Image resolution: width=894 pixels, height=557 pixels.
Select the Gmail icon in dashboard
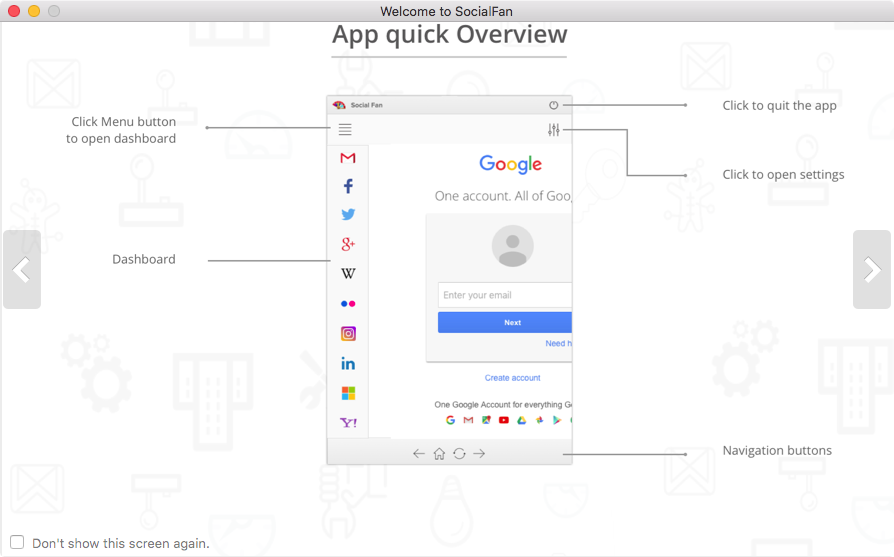[x=348, y=158]
